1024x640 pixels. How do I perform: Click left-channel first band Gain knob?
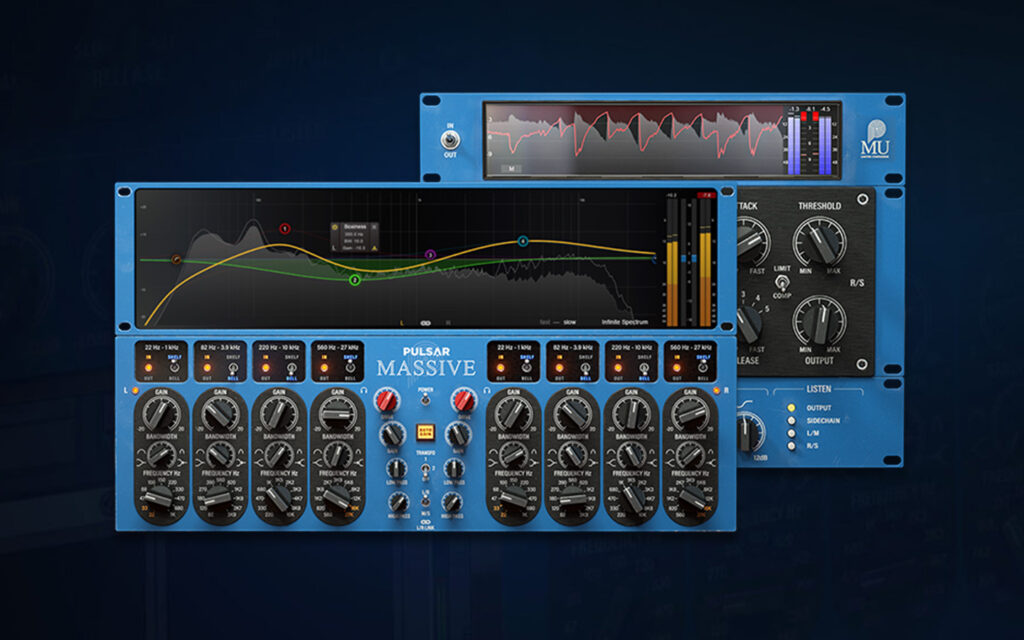point(161,413)
